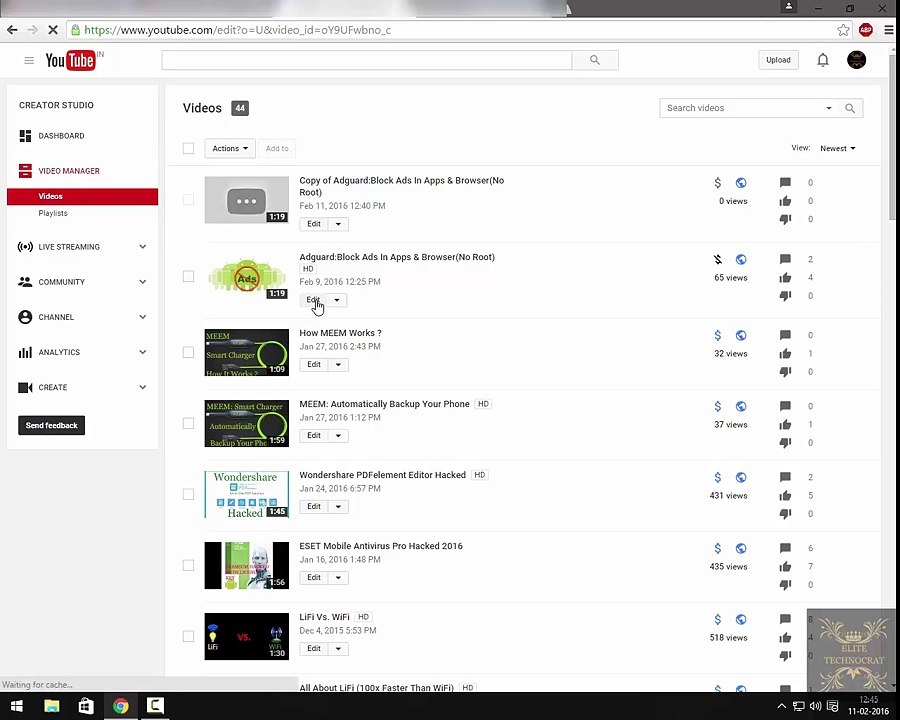The width and height of the screenshot is (900, 720).
Task: Expand the Create section
Action: (142, 387)
